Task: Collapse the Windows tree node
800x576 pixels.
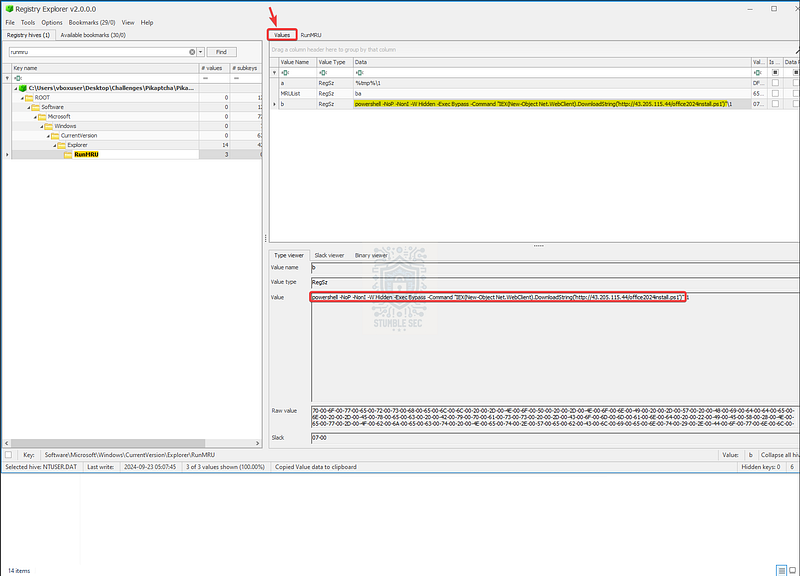Action: click(x=42, y=127)
